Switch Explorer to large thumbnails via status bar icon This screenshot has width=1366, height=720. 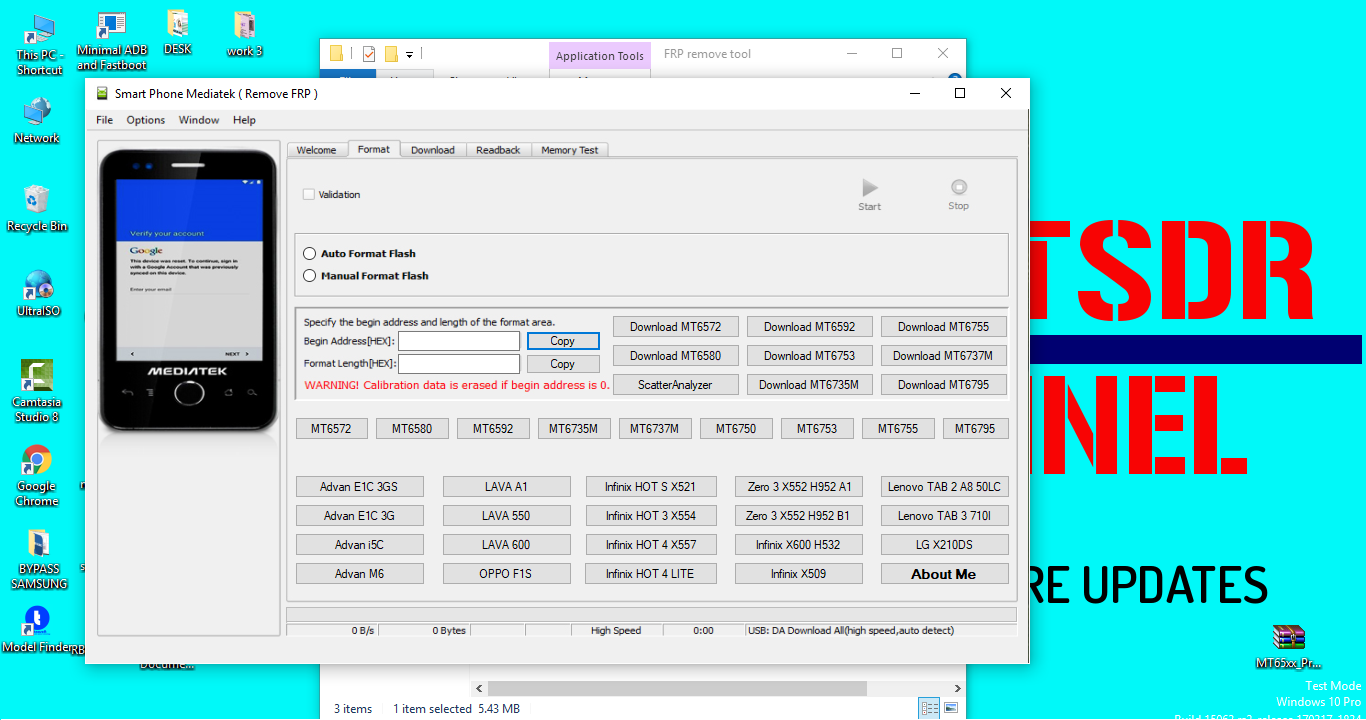pyautogui.click(x=951, y=707)
